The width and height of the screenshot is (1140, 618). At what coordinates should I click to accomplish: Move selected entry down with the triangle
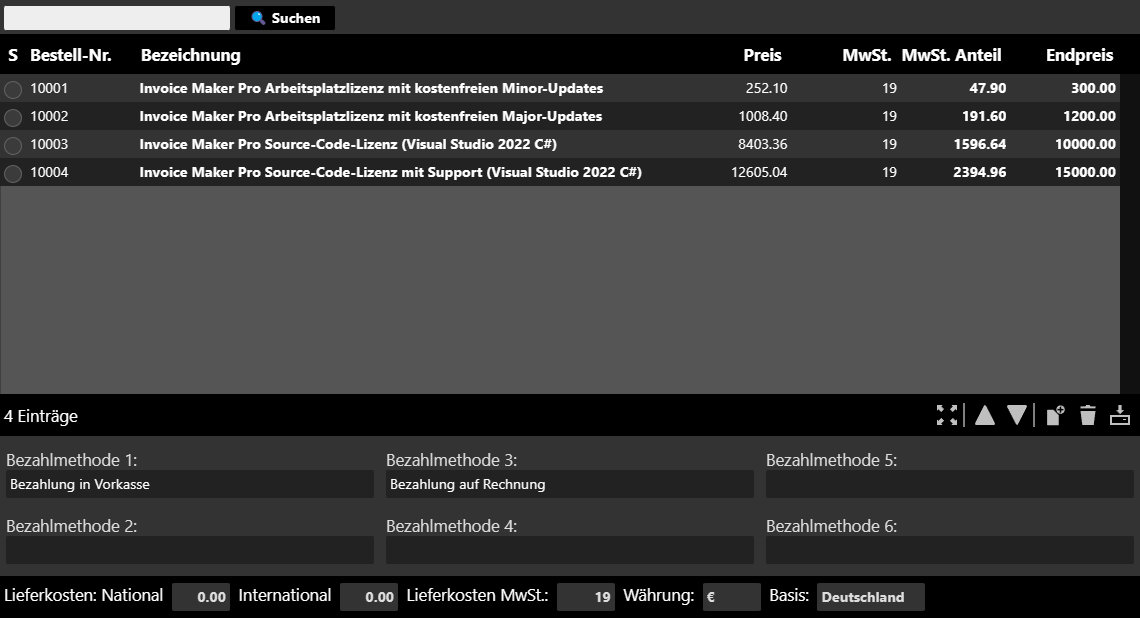point(1017,416)
